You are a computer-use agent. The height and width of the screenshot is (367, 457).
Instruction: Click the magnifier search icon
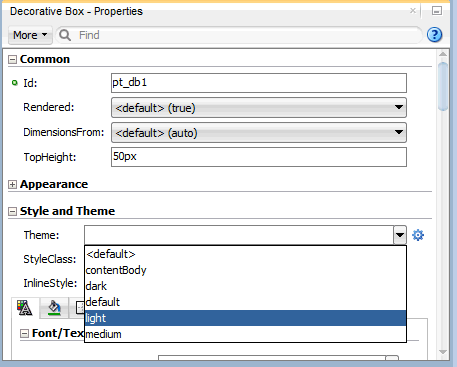coord(65,35)
